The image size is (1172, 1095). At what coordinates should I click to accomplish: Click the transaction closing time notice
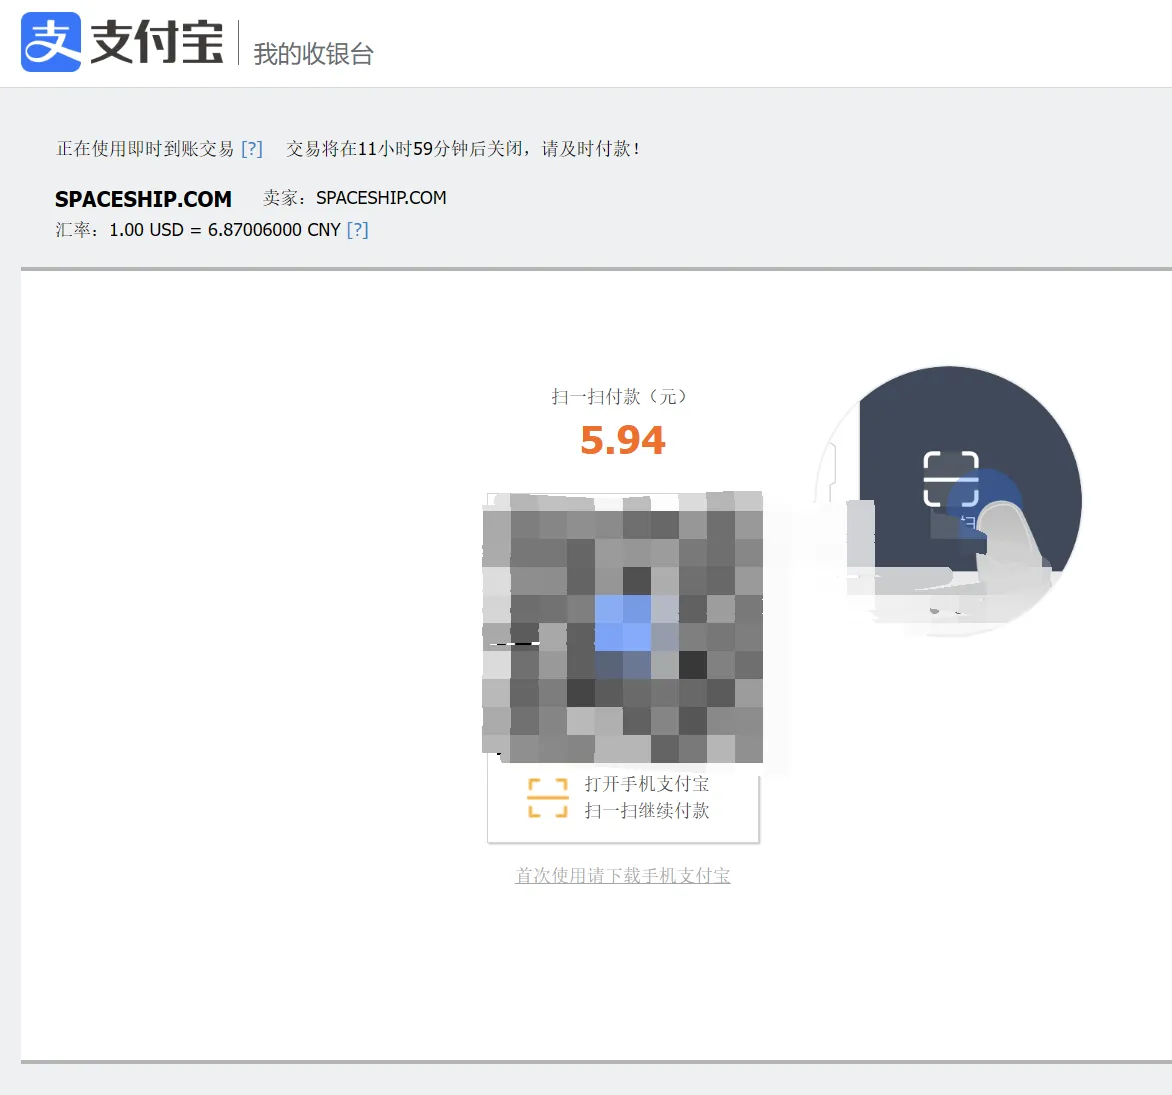(463, 149)
